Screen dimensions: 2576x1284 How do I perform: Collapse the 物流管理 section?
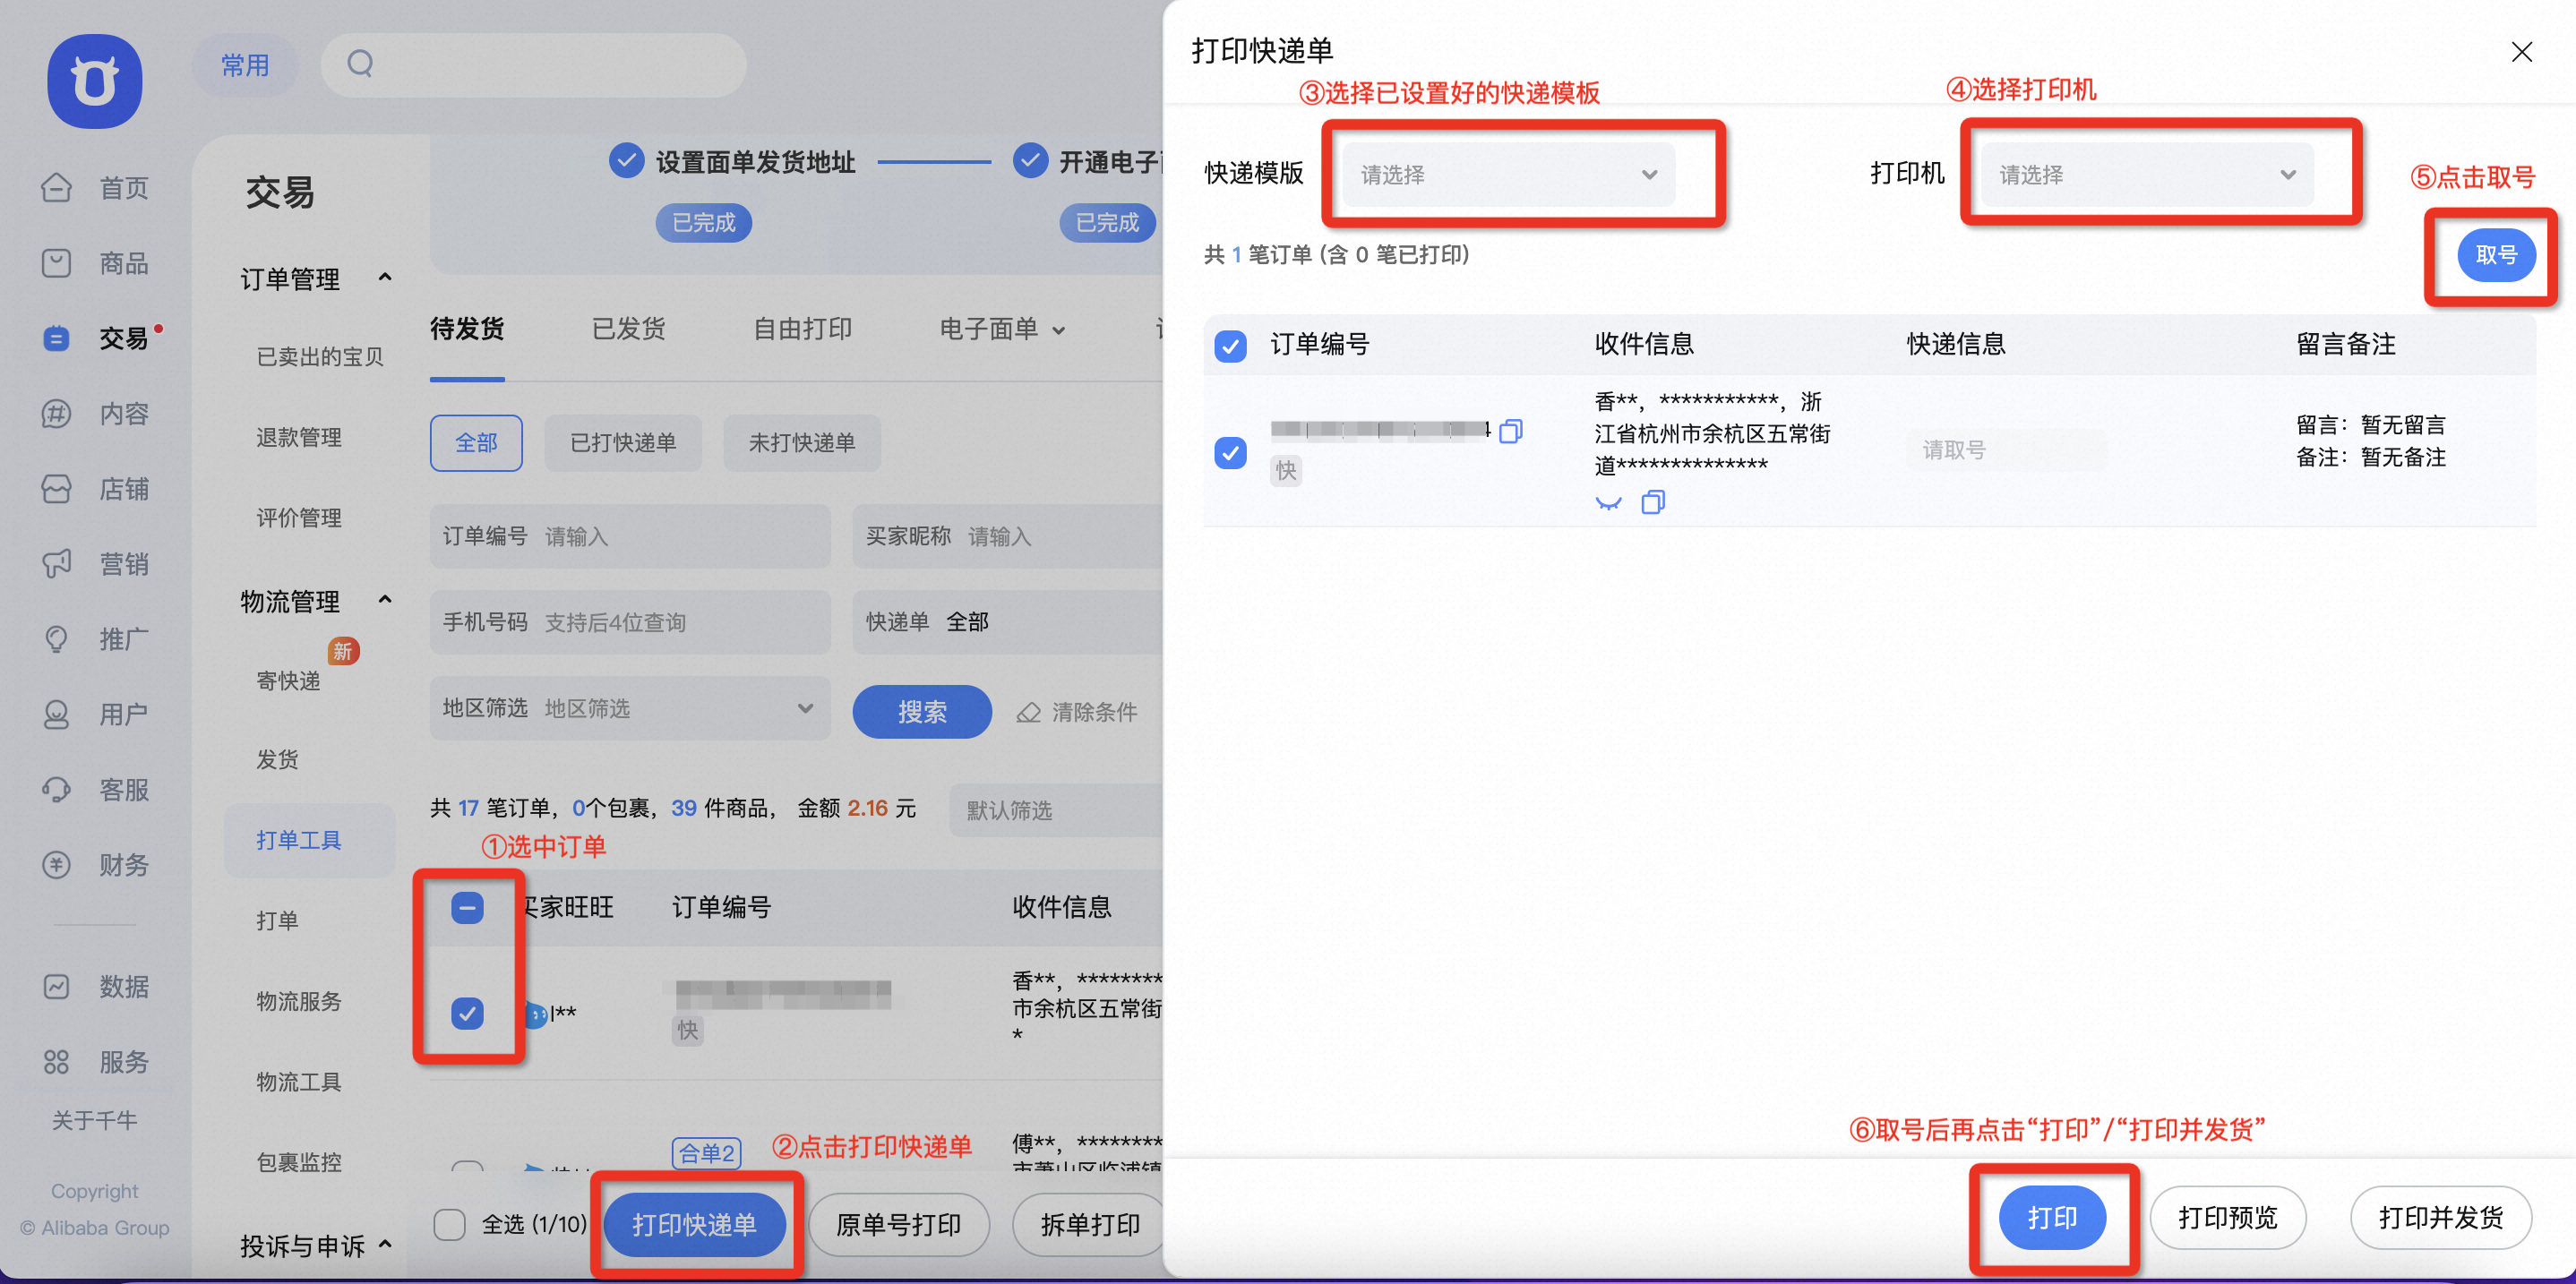click(x=385, y=599)
